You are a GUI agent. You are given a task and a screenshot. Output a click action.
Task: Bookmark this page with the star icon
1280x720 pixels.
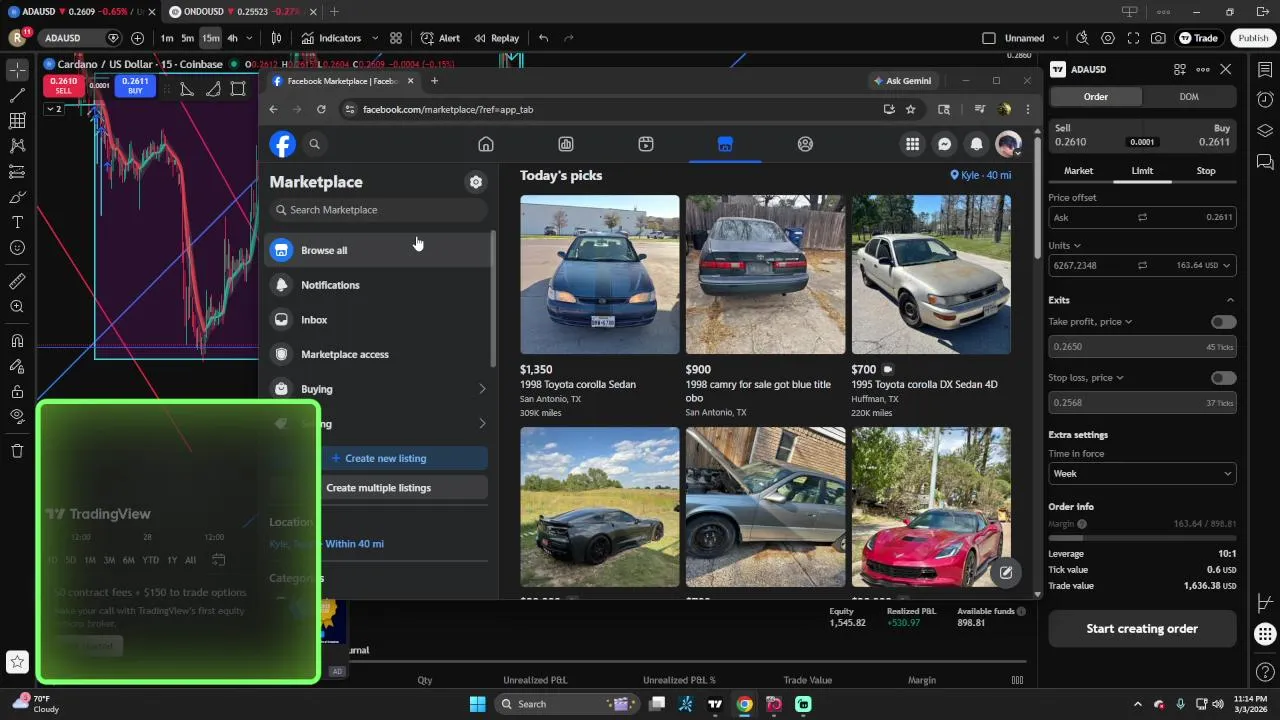pyautogui.click(x=910, y=109)
